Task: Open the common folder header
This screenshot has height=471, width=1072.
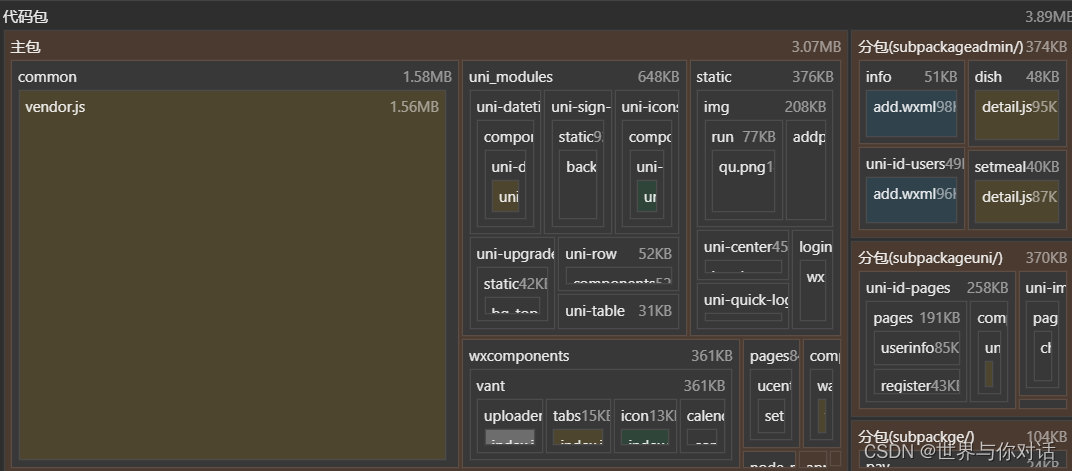Action: [234, 77]
